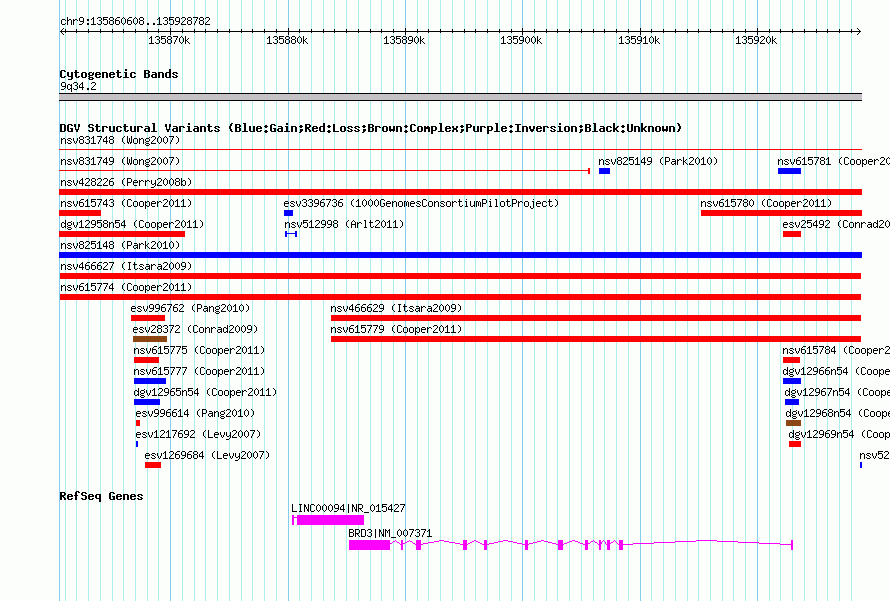Screen dimensions: 890x601
Task: Click the esv996614 (Pang2010) tiny red marker
Action: (138, 423)
